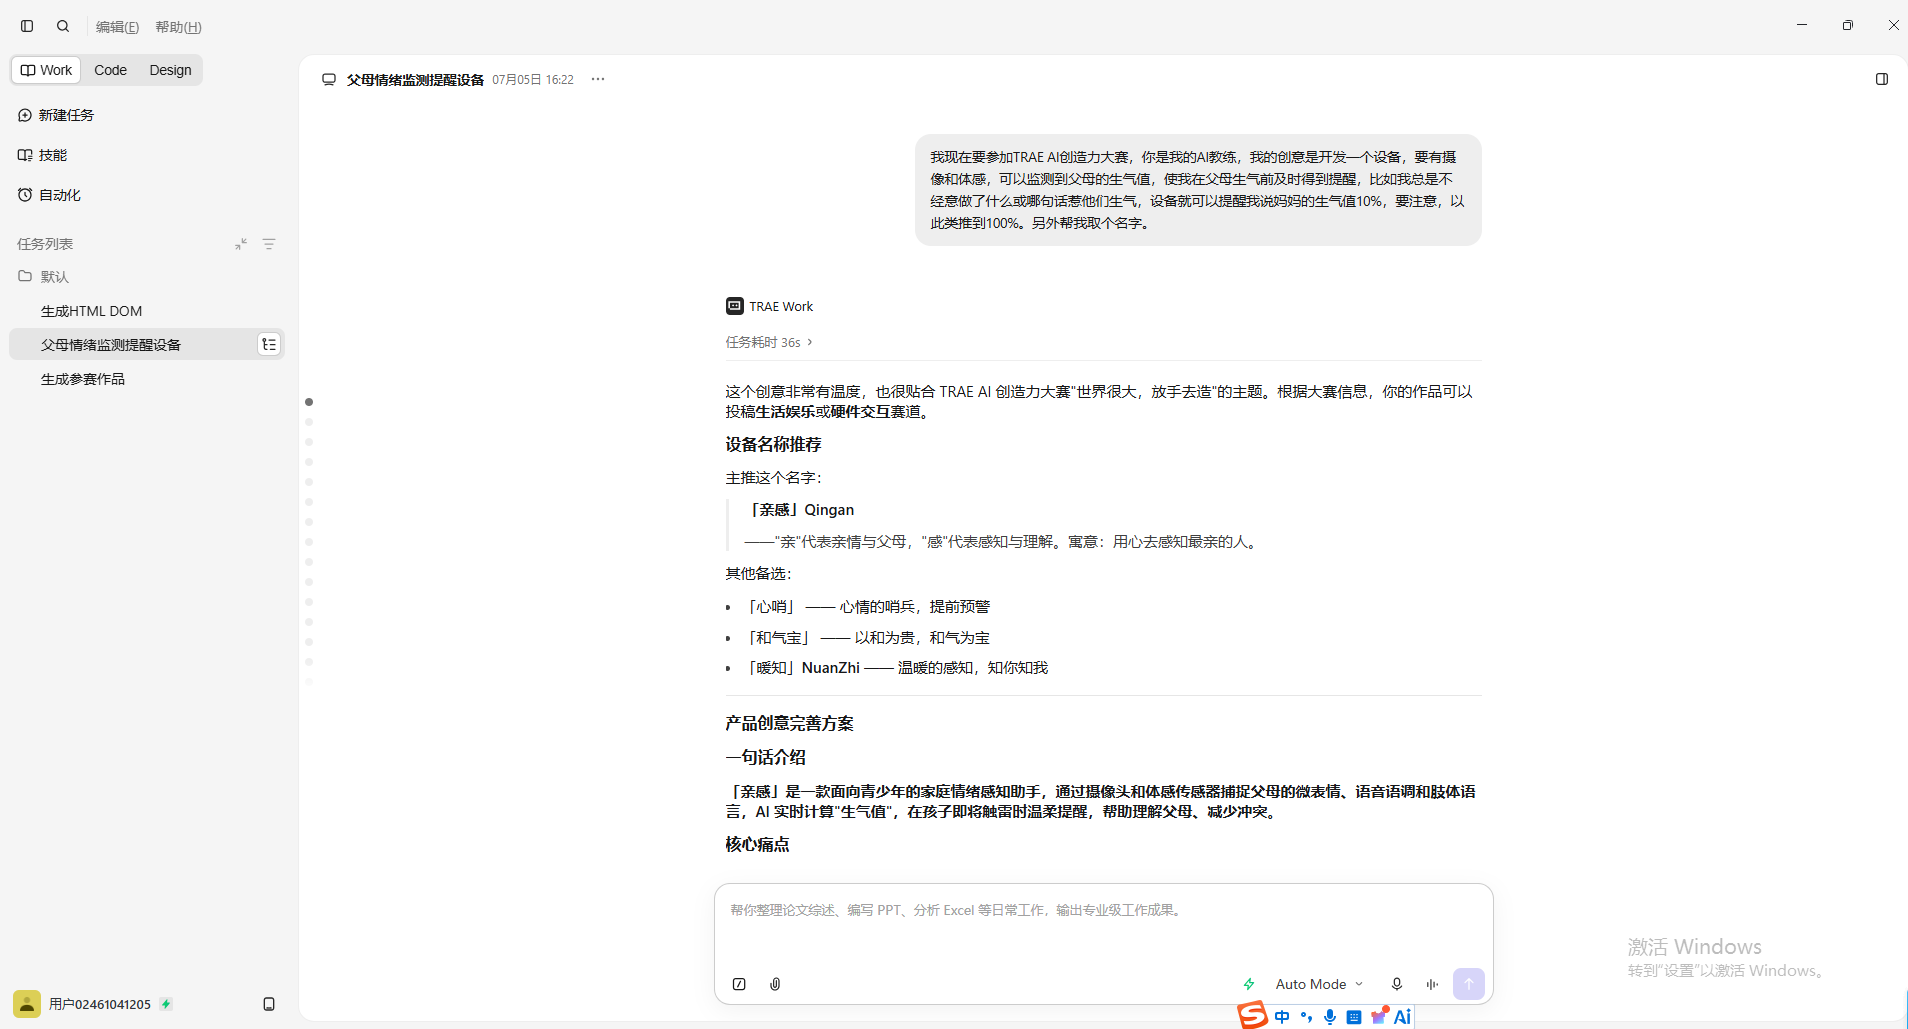Expand the 任务耗时 36s details

click(x=769, y=342)
